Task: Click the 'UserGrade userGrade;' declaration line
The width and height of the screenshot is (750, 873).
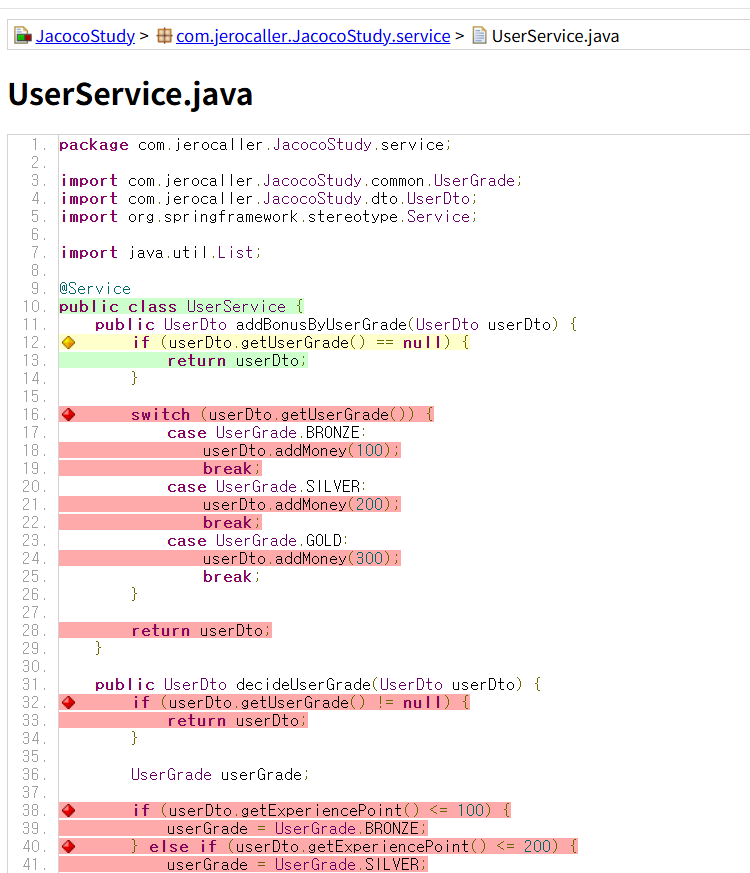Action: (215, 775)
